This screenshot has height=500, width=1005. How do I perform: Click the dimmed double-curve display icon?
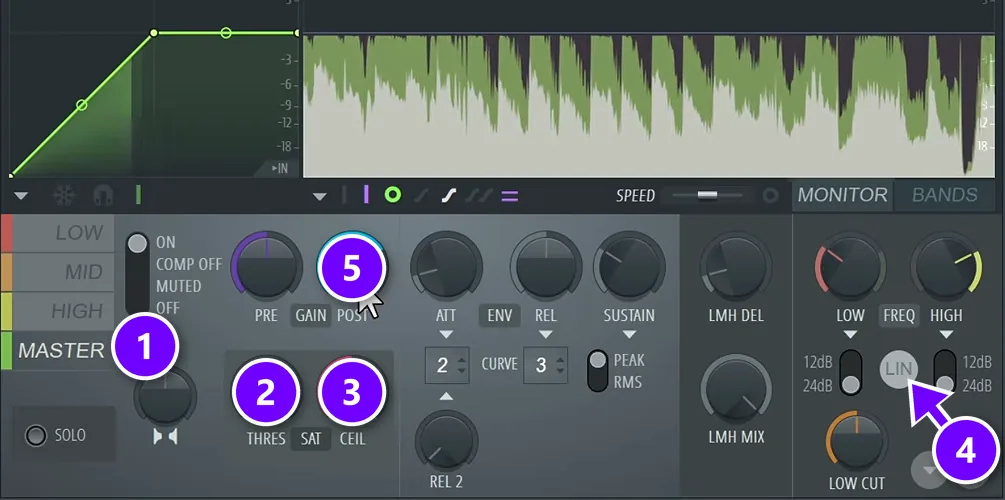tap(478, 196)
